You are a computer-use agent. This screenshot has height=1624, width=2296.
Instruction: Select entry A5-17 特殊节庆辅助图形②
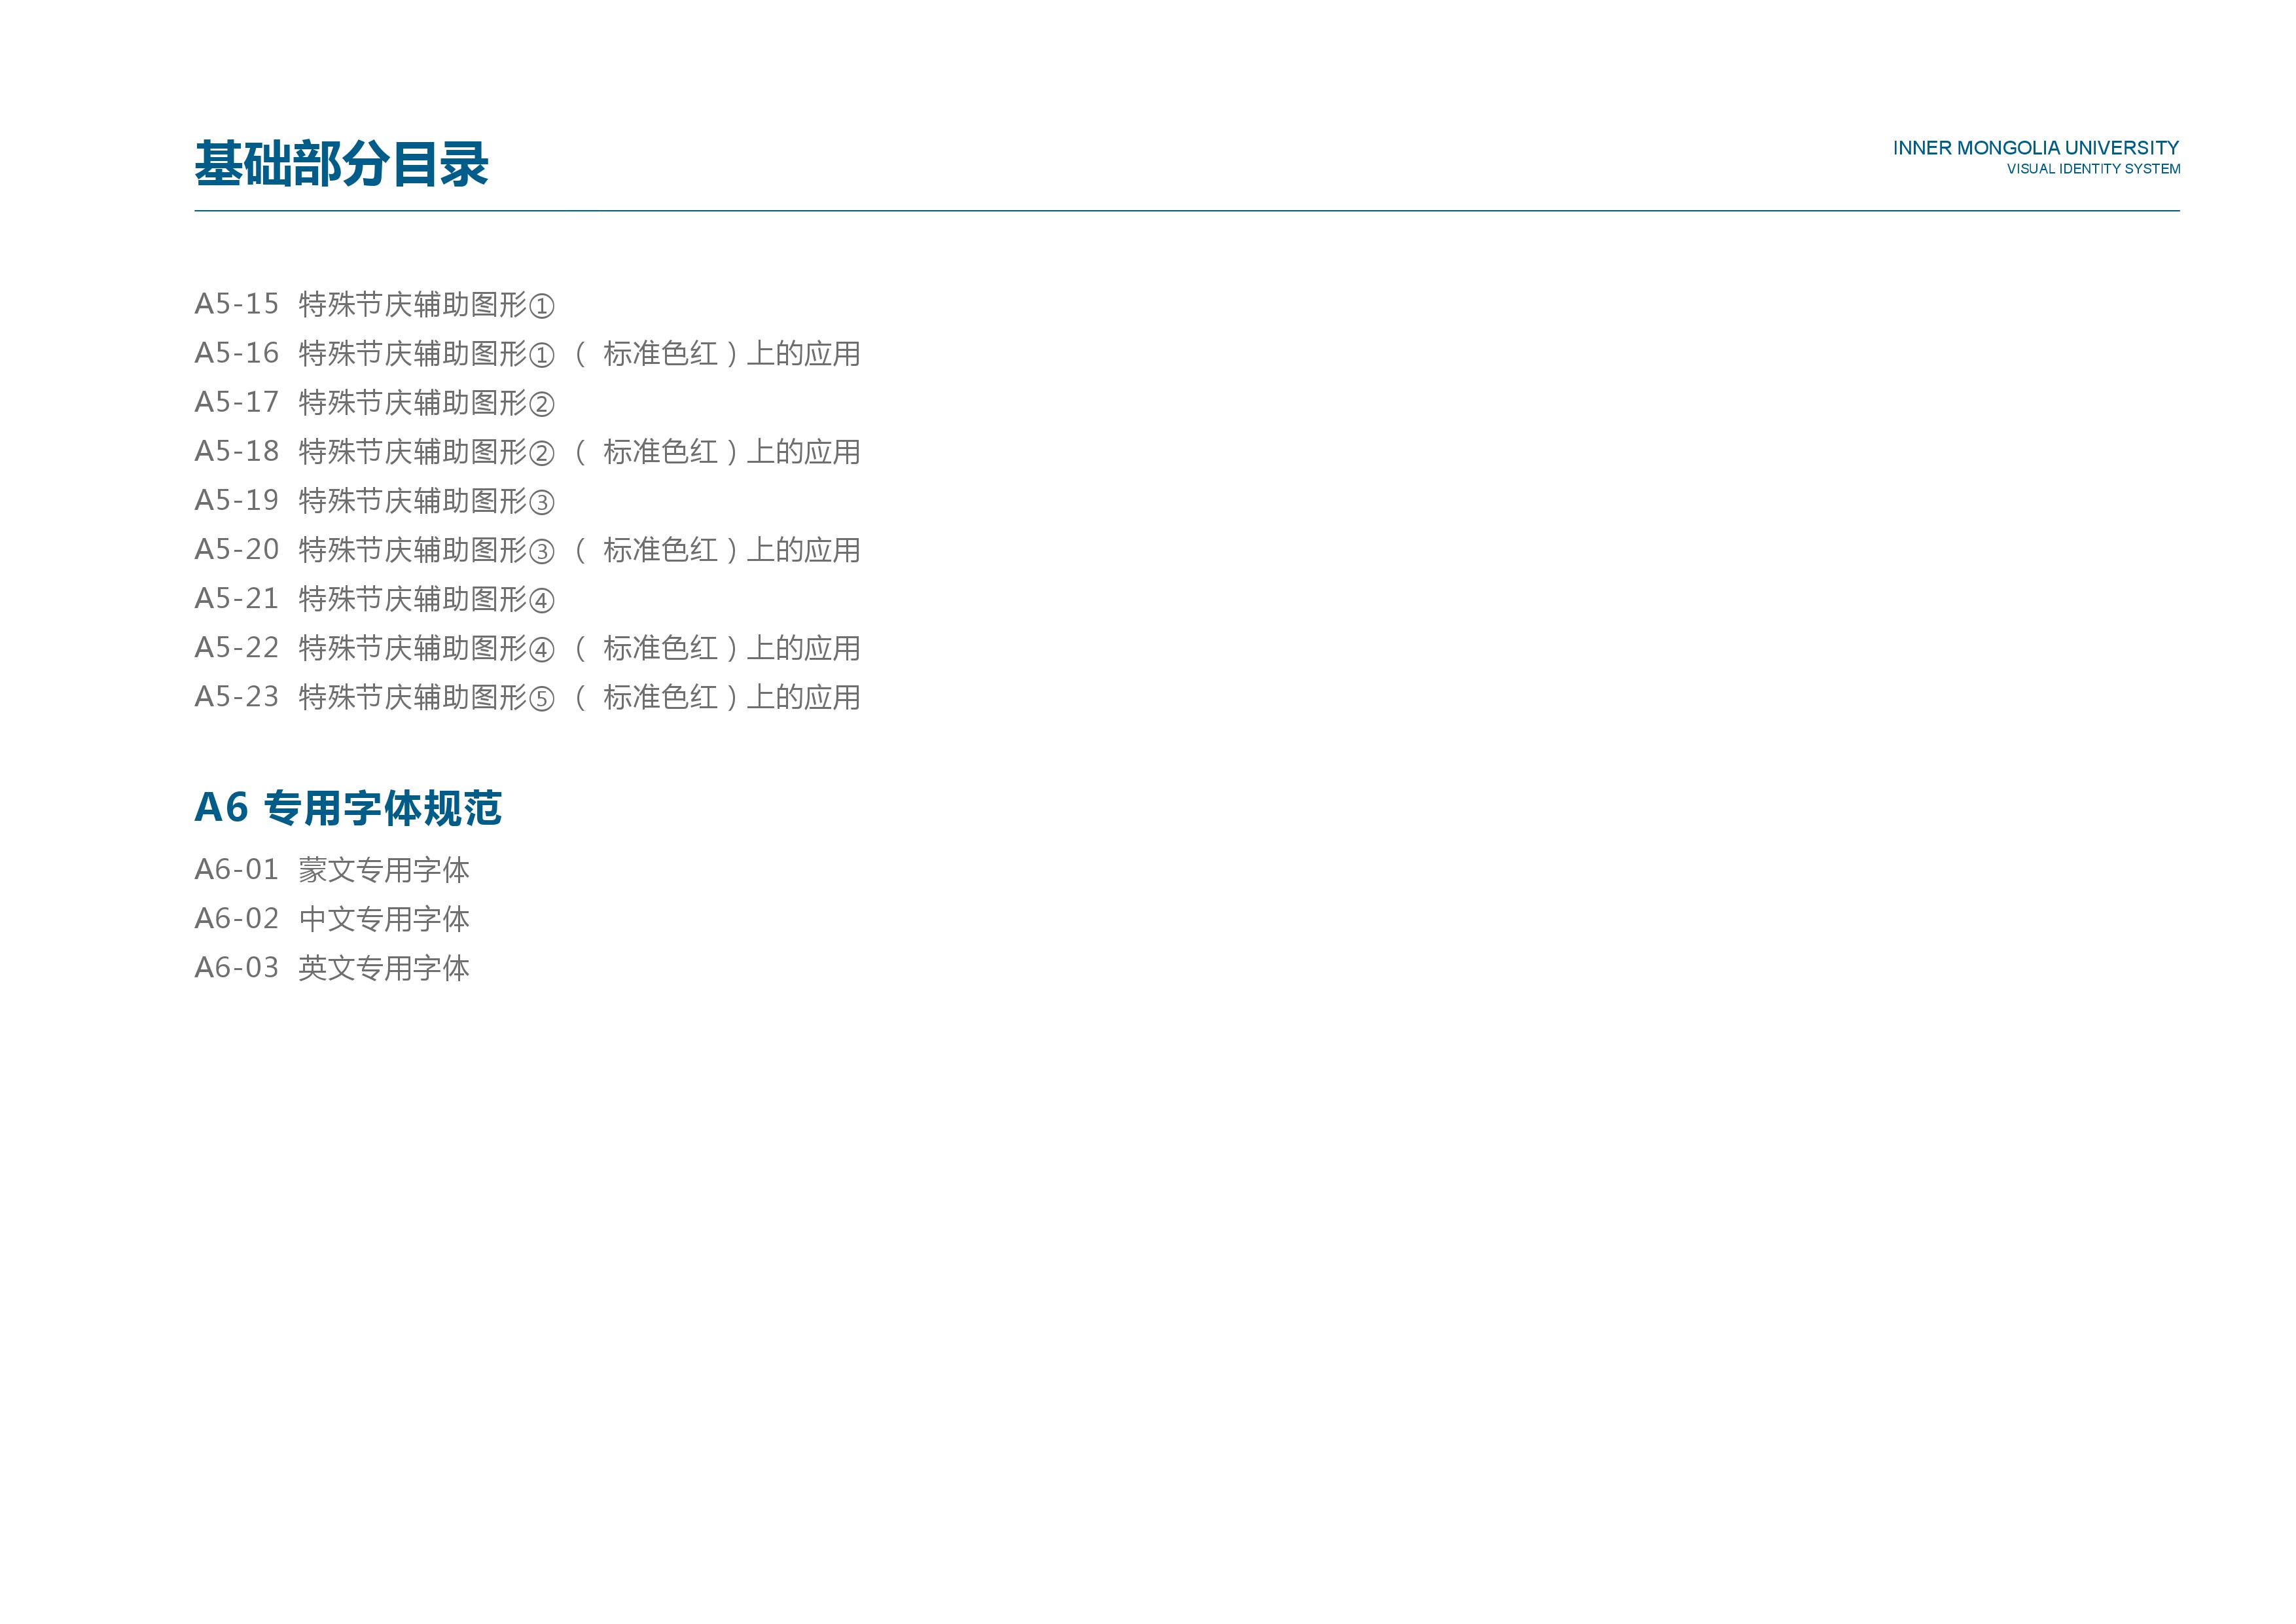point(374,402)
